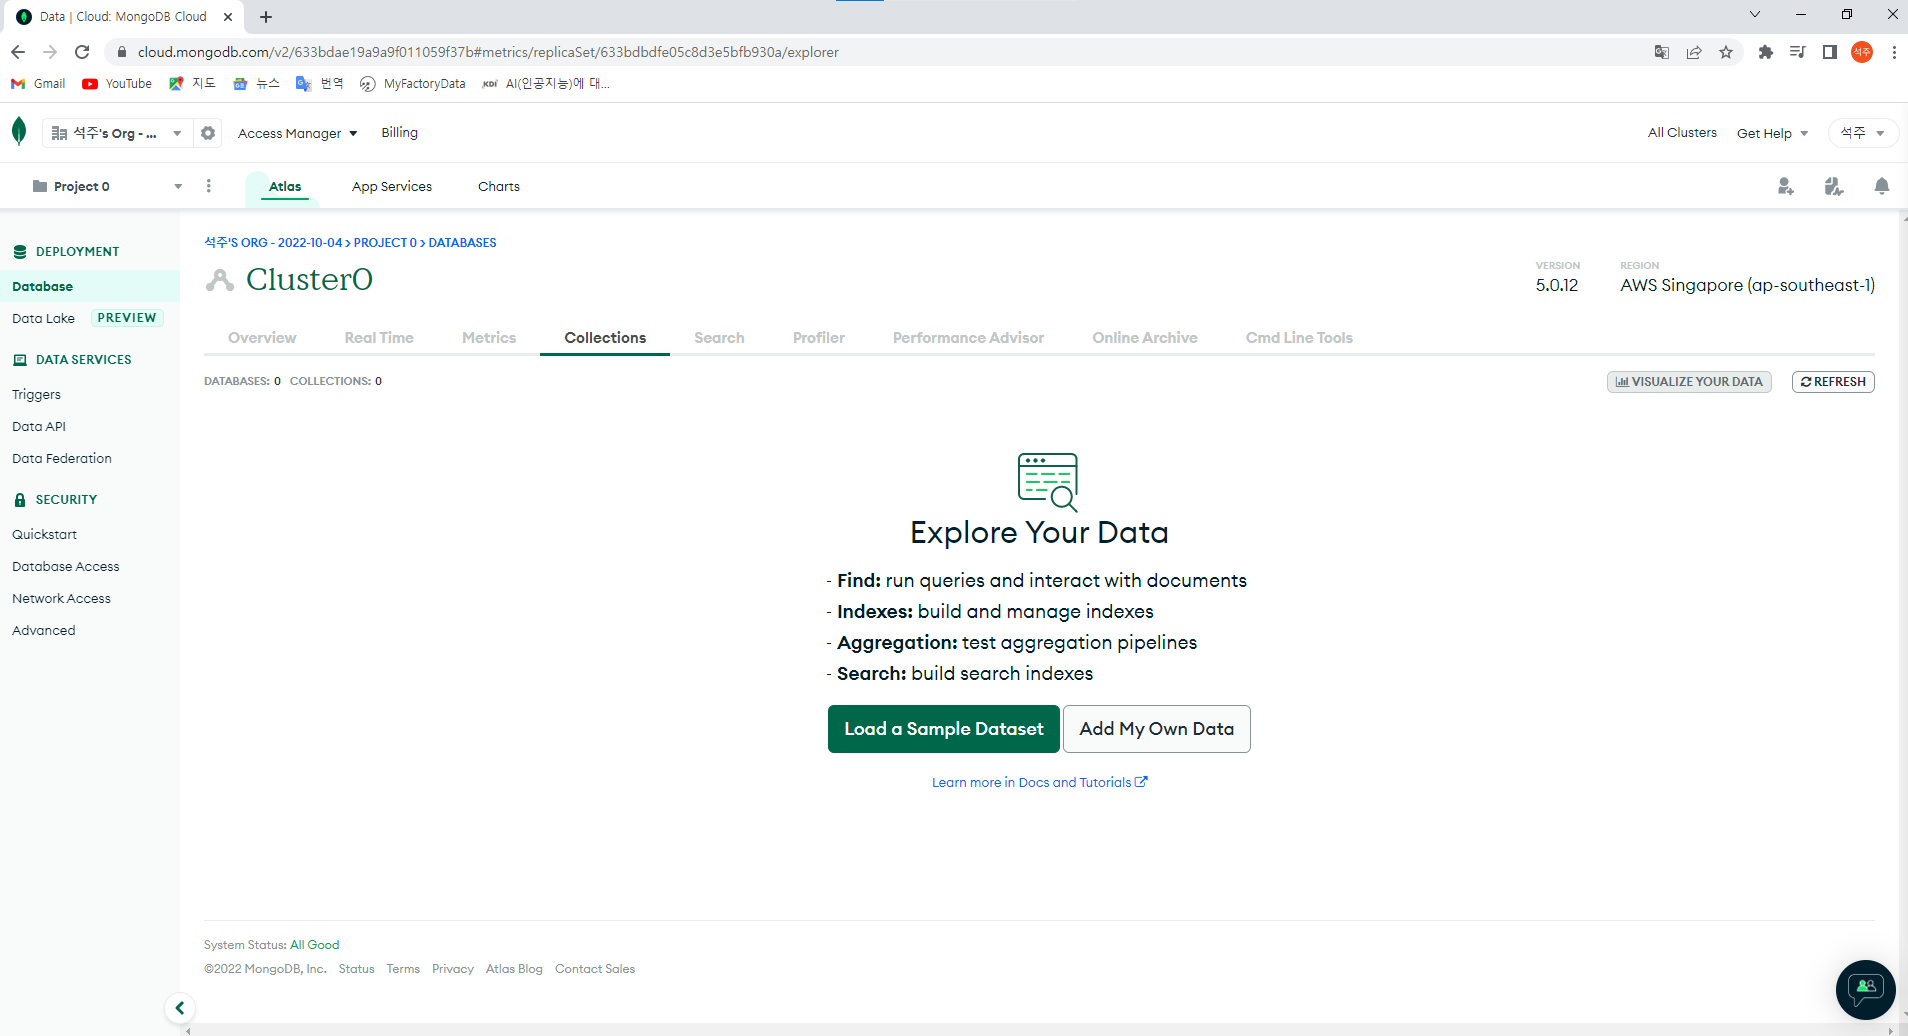Open the user account menu dropdown

1863,133
